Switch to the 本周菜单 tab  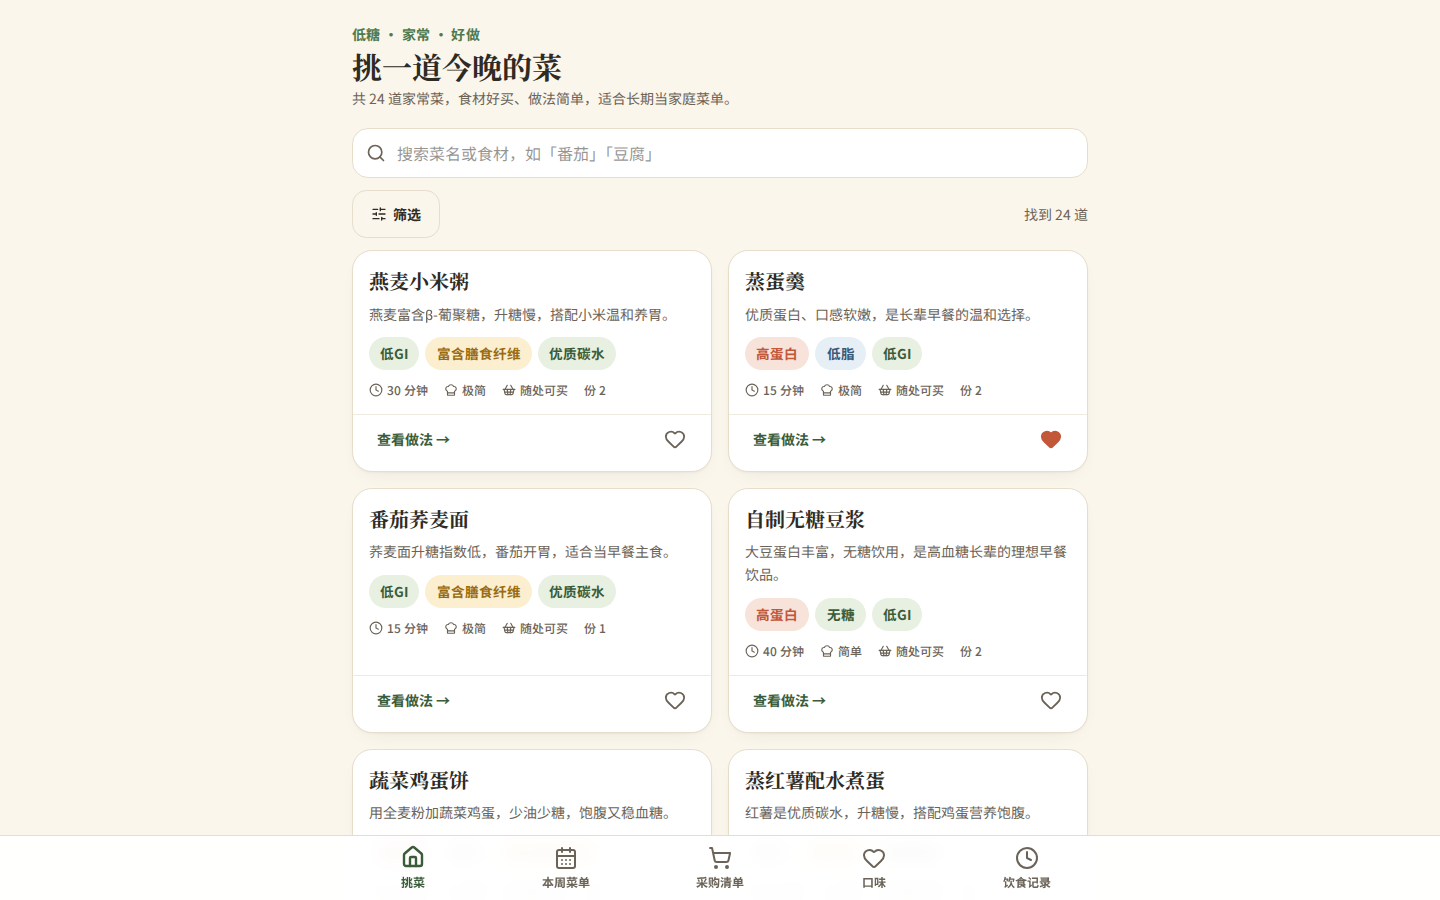pos(566,867)
